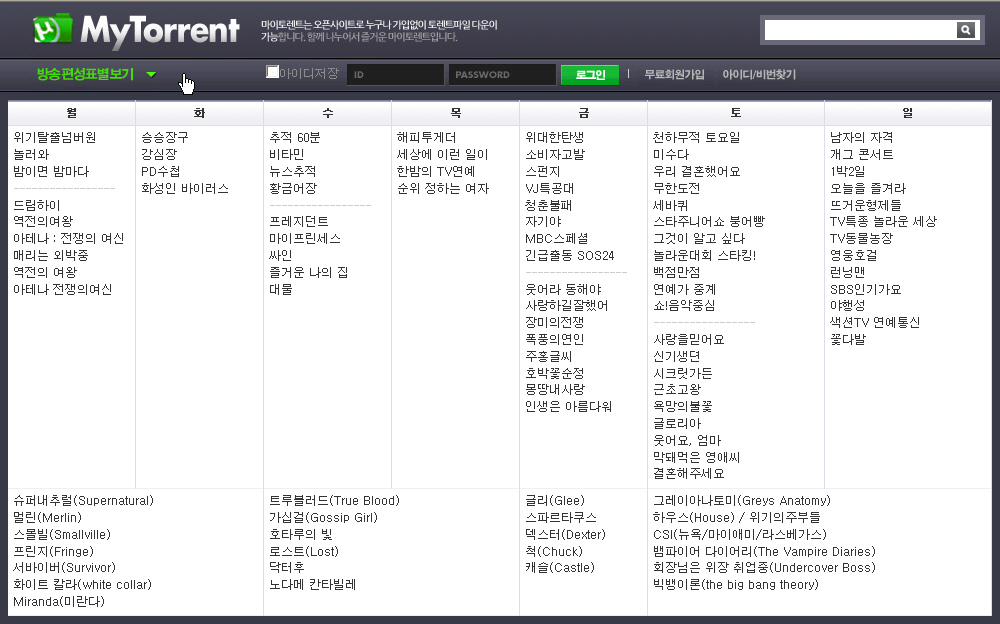Open the 밤이면 밤마다 link
Image resolution: width=1000 pixels, height=624 pixels.
click(51, 172)
